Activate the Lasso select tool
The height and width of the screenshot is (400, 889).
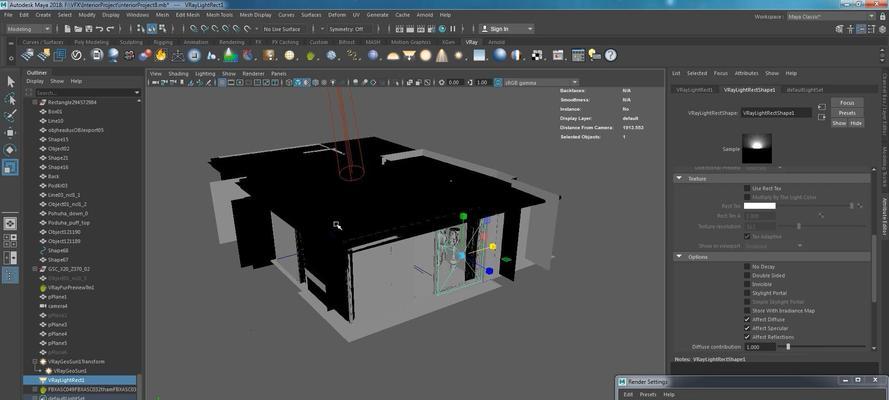tap(11, 99)
